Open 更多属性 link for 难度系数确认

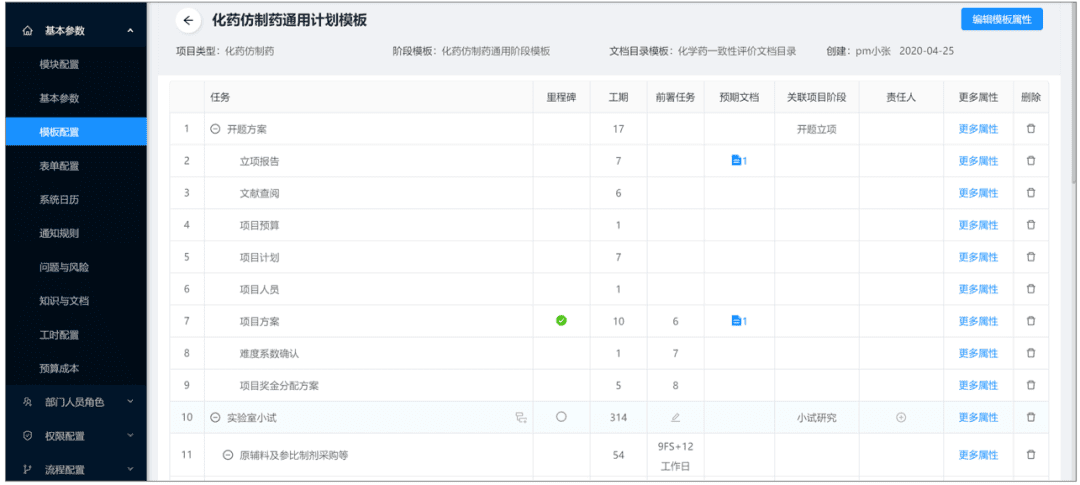[978, 353]
